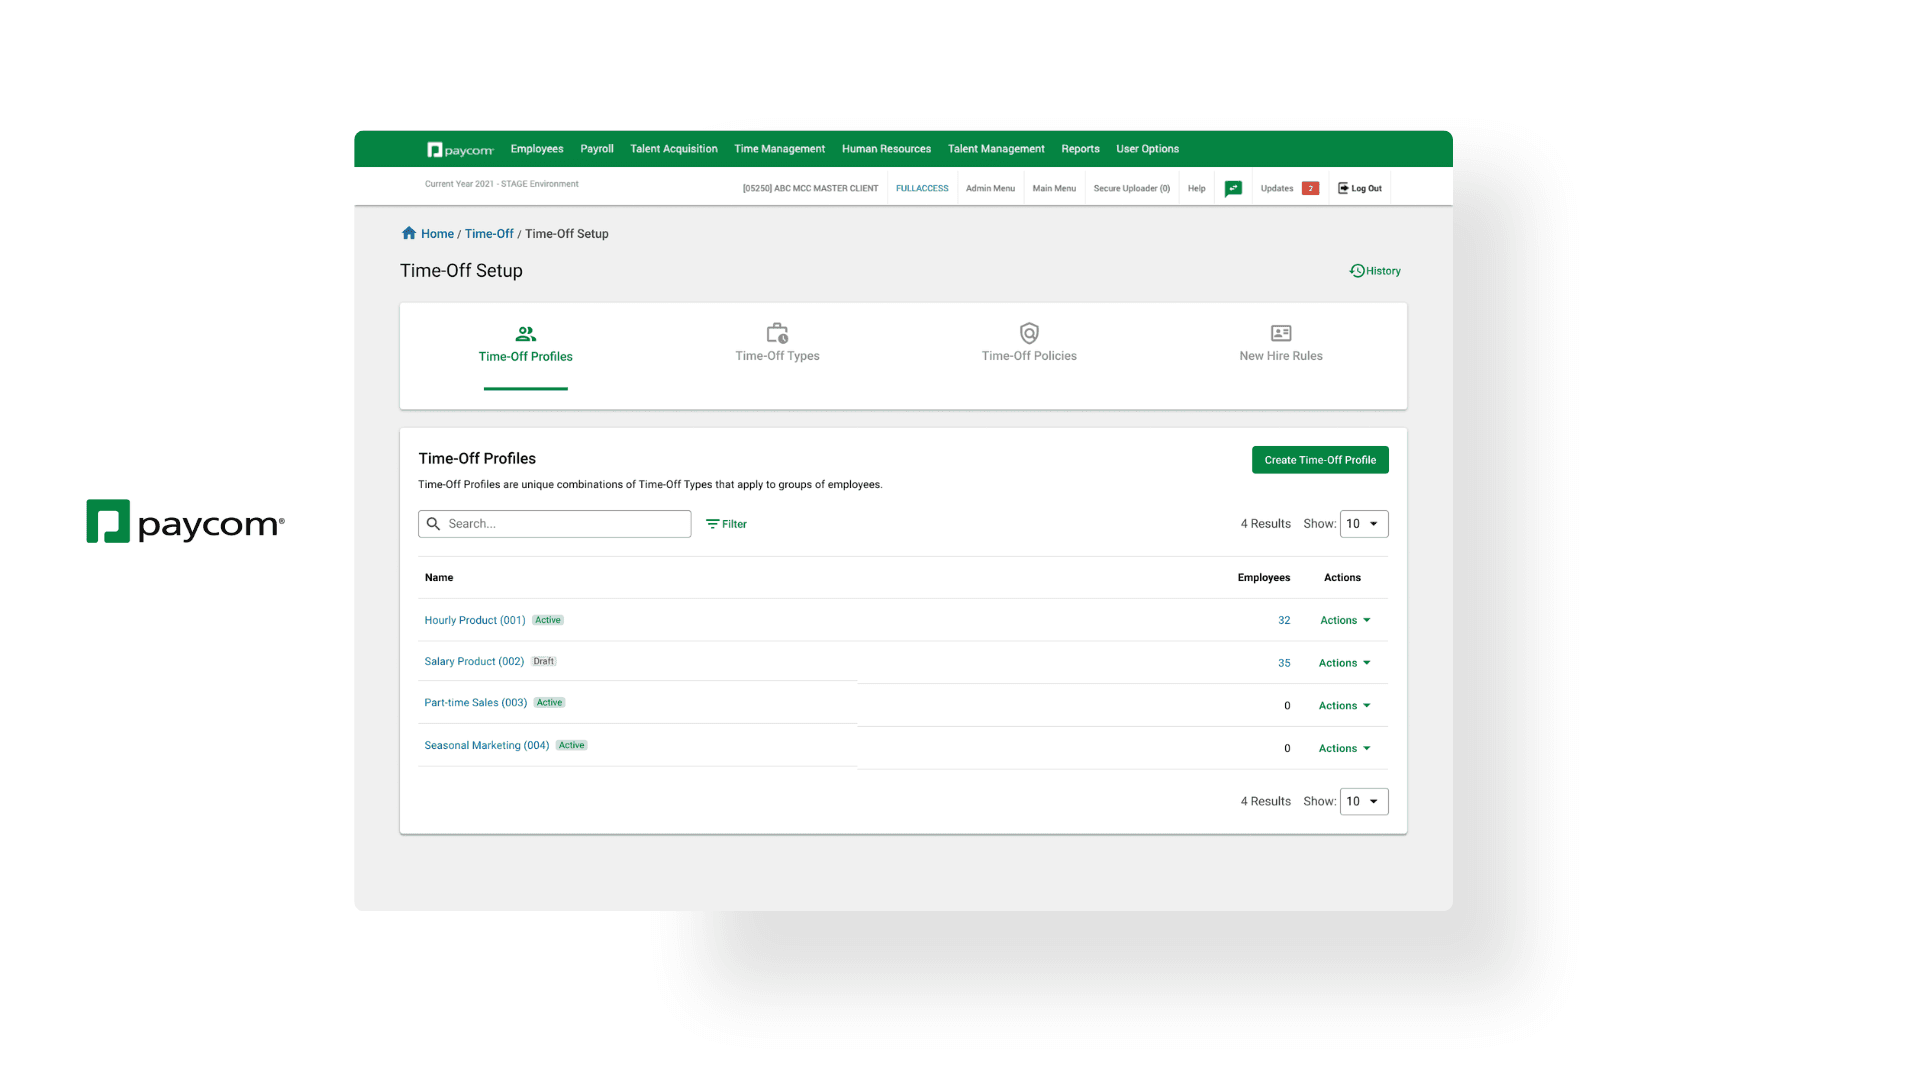Open the Filter options
The width and height of the screenshot is (1920, 1080).
pyautogui.click(x=727, y=524)
